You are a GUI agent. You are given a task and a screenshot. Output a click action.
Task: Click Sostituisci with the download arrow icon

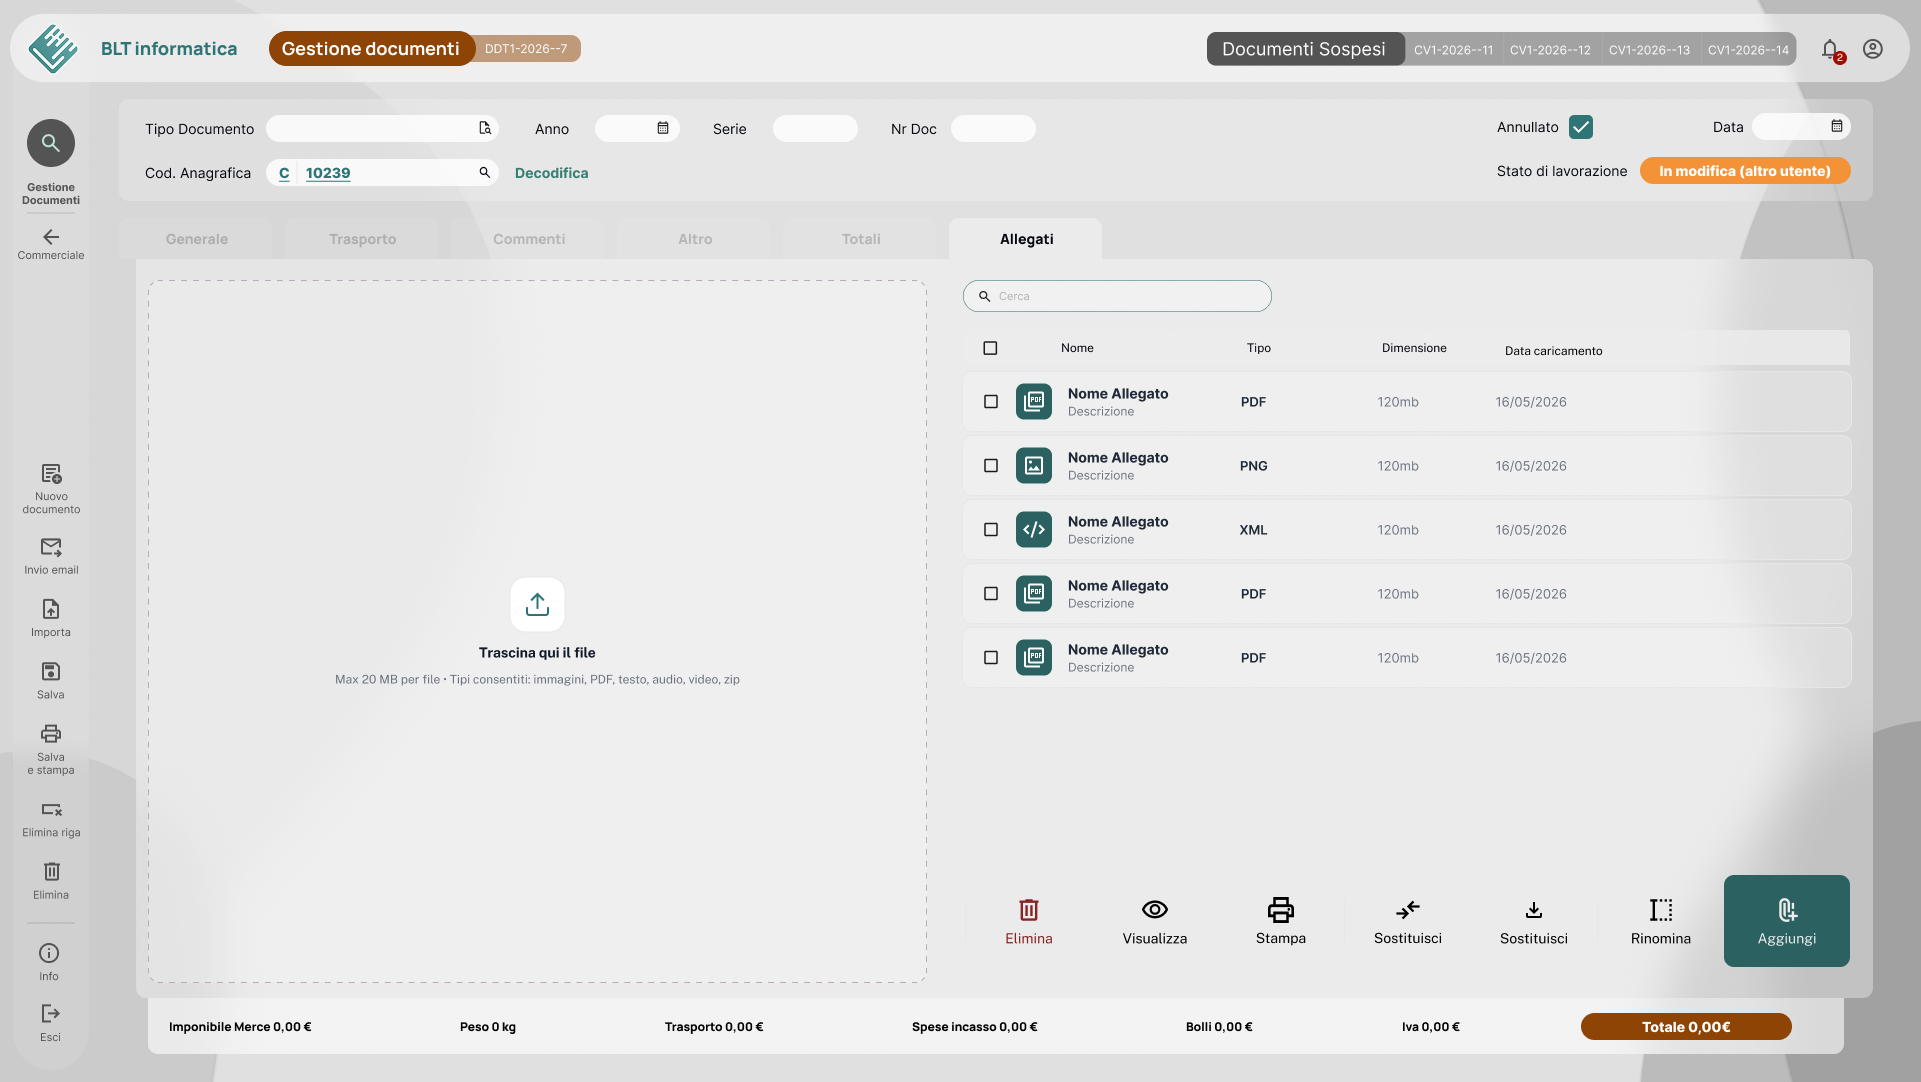[1534, 921]
